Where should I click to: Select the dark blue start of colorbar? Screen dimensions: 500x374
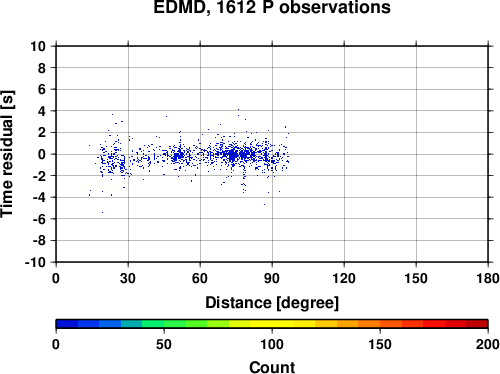click(67, 324)
